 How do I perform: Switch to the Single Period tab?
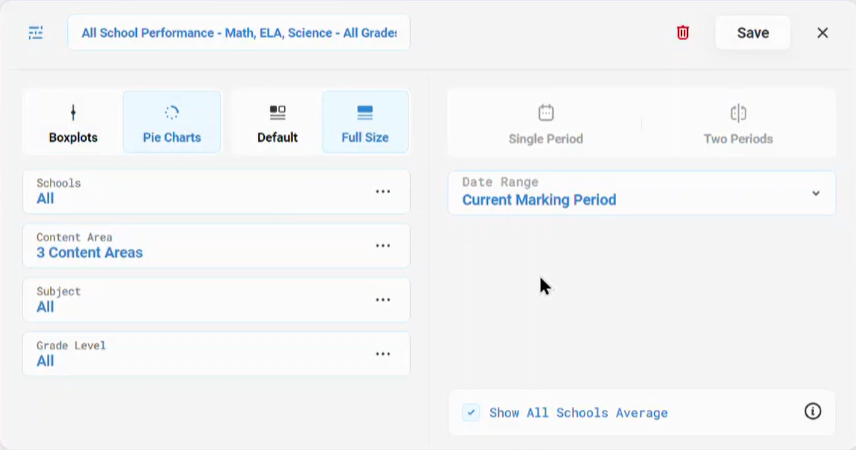[x=545, y=123]
